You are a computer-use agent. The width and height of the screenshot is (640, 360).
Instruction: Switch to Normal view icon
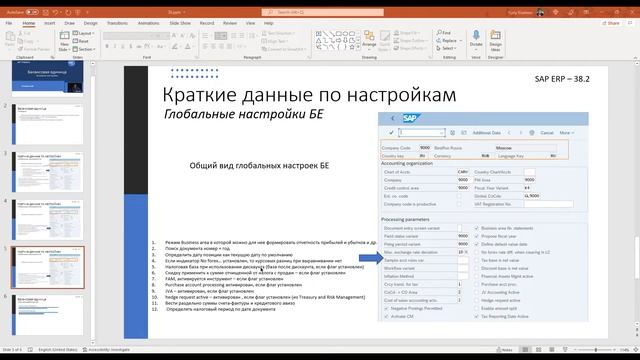(x=525, y=350)
